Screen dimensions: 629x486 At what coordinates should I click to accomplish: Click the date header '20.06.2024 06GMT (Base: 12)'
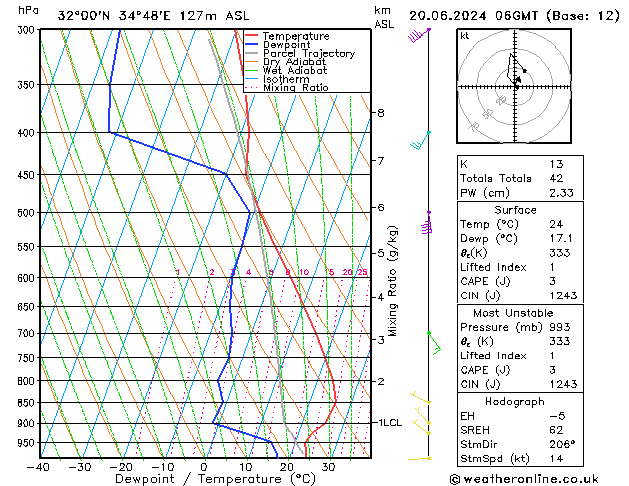pos(514,16)
